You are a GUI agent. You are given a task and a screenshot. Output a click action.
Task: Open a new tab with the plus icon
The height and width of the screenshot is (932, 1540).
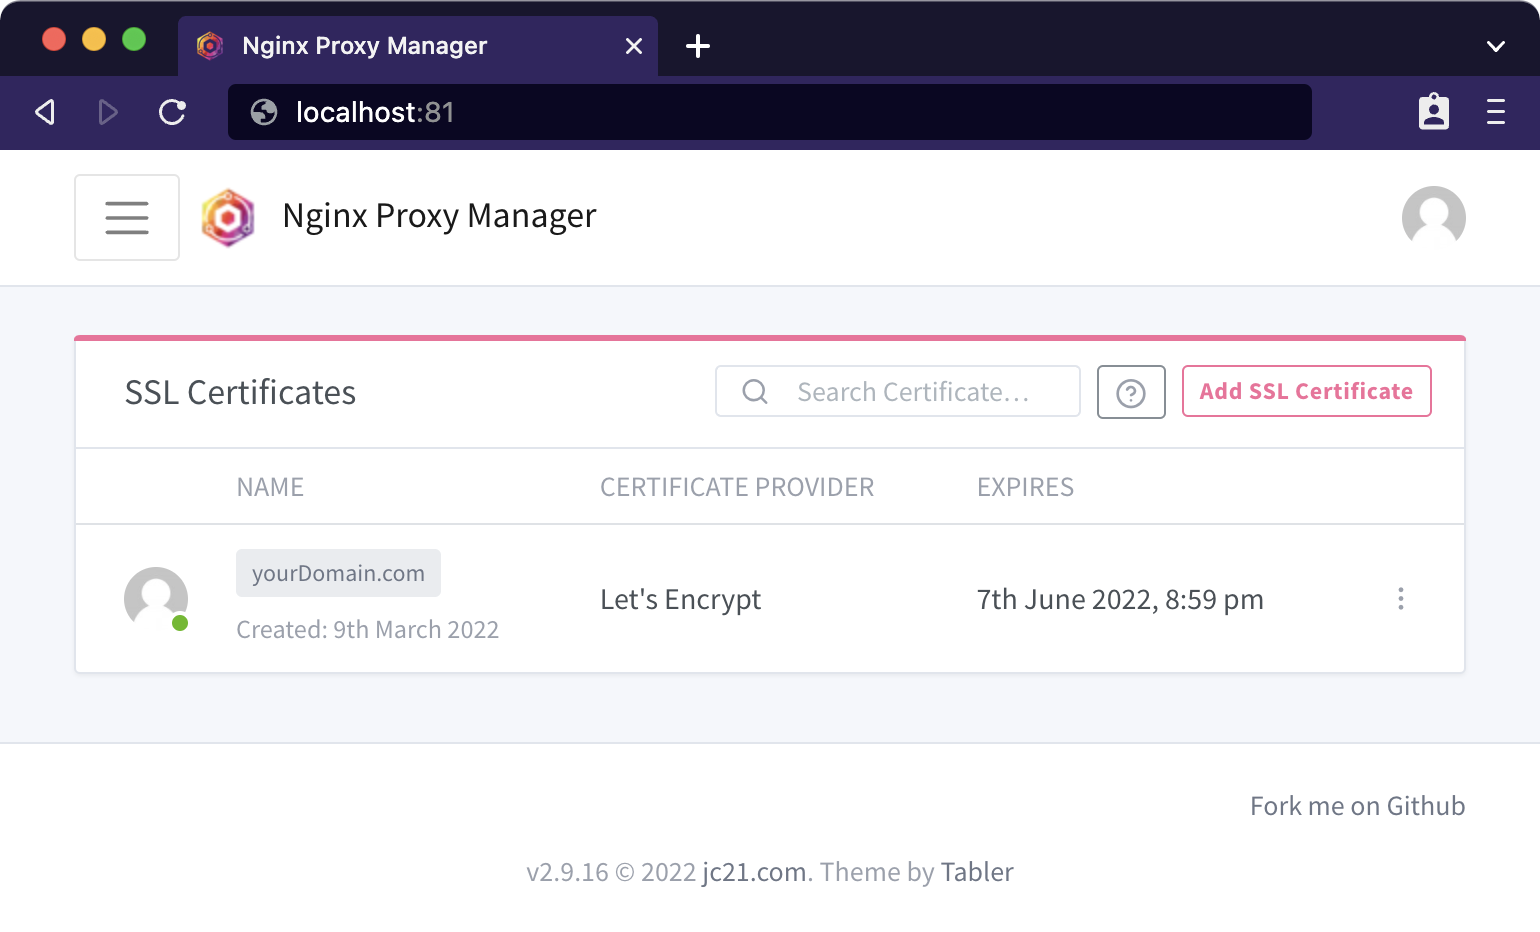click(x=698, y=46)
